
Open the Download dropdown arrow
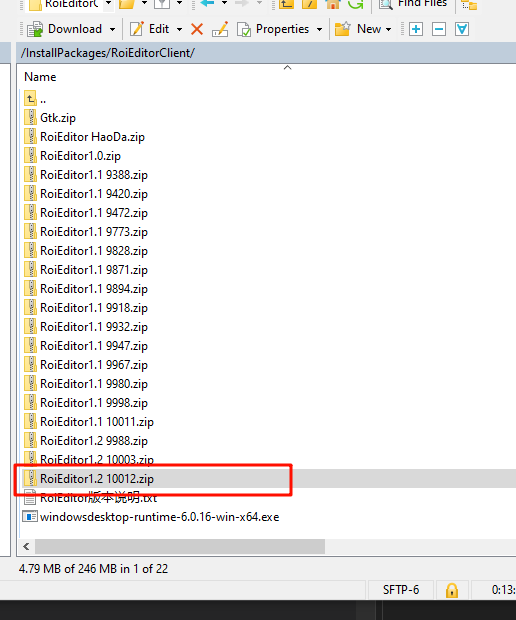click(x=113, y=30)
